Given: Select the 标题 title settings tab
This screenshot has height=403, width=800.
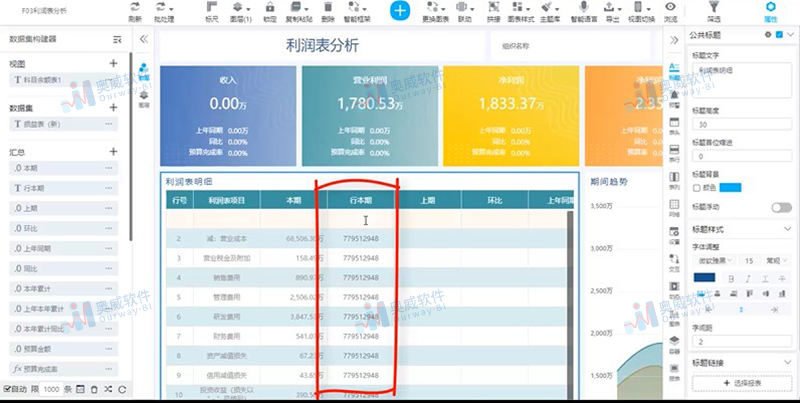Looking at the screenshot, I should tap(674, 71).
